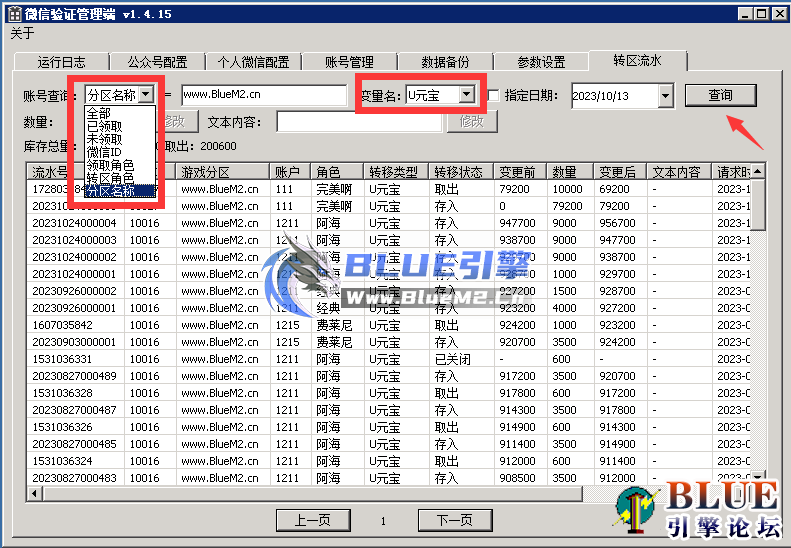This screenshot has height=548, width=791.
Task: Sort by the 变更前 column header
Action: tap(520, 172)
